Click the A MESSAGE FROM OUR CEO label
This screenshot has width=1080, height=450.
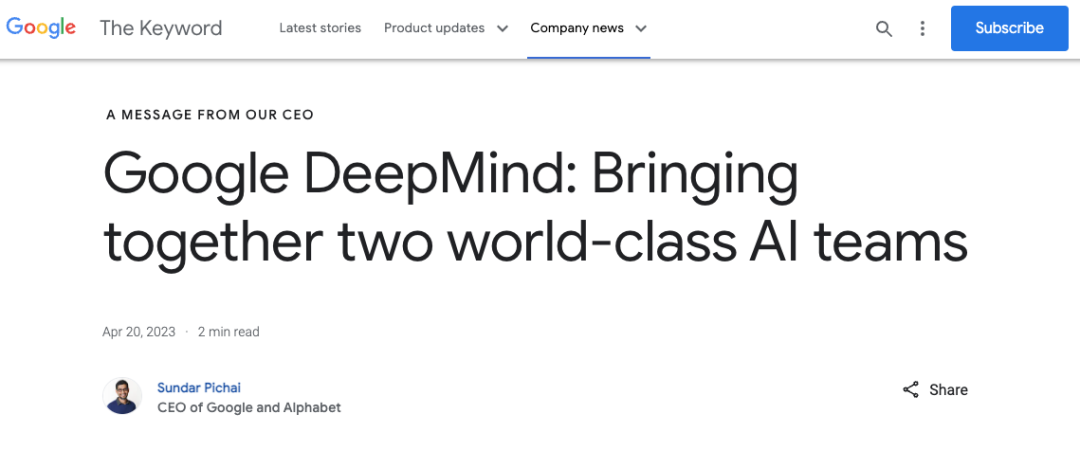[210, 115]
